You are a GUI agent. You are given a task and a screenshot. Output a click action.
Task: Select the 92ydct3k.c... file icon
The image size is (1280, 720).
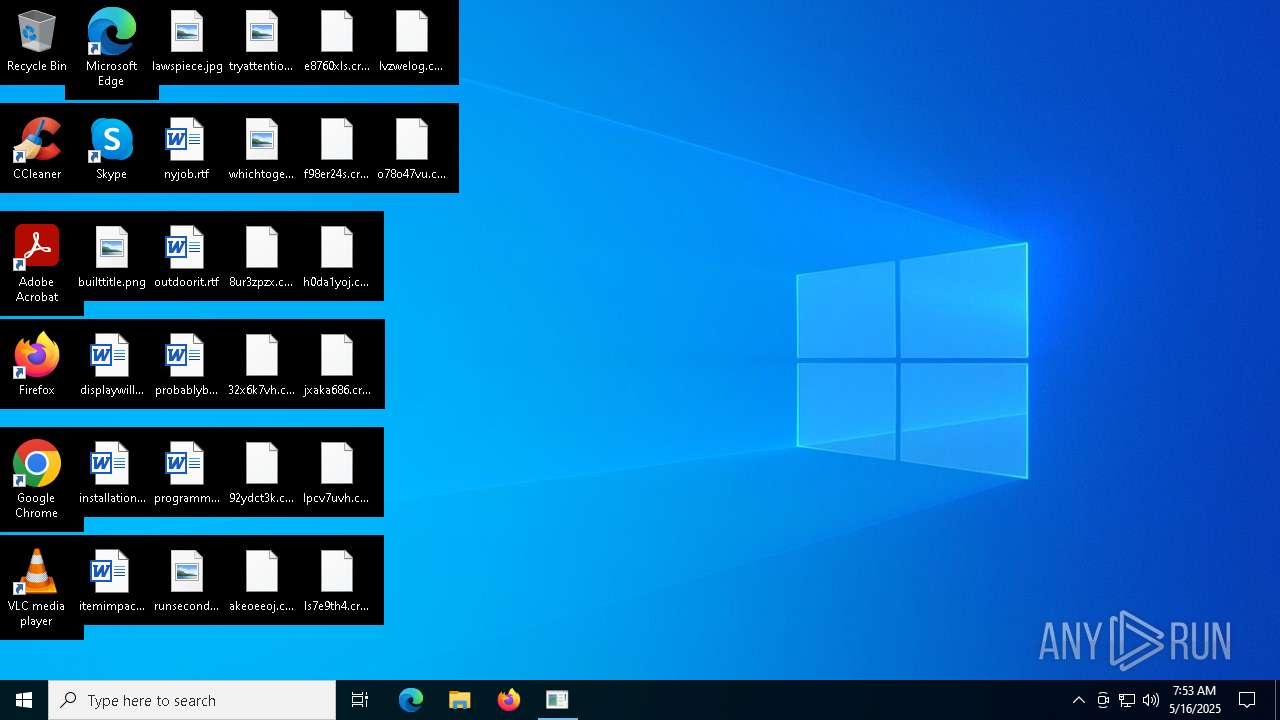tap(261, 474)
